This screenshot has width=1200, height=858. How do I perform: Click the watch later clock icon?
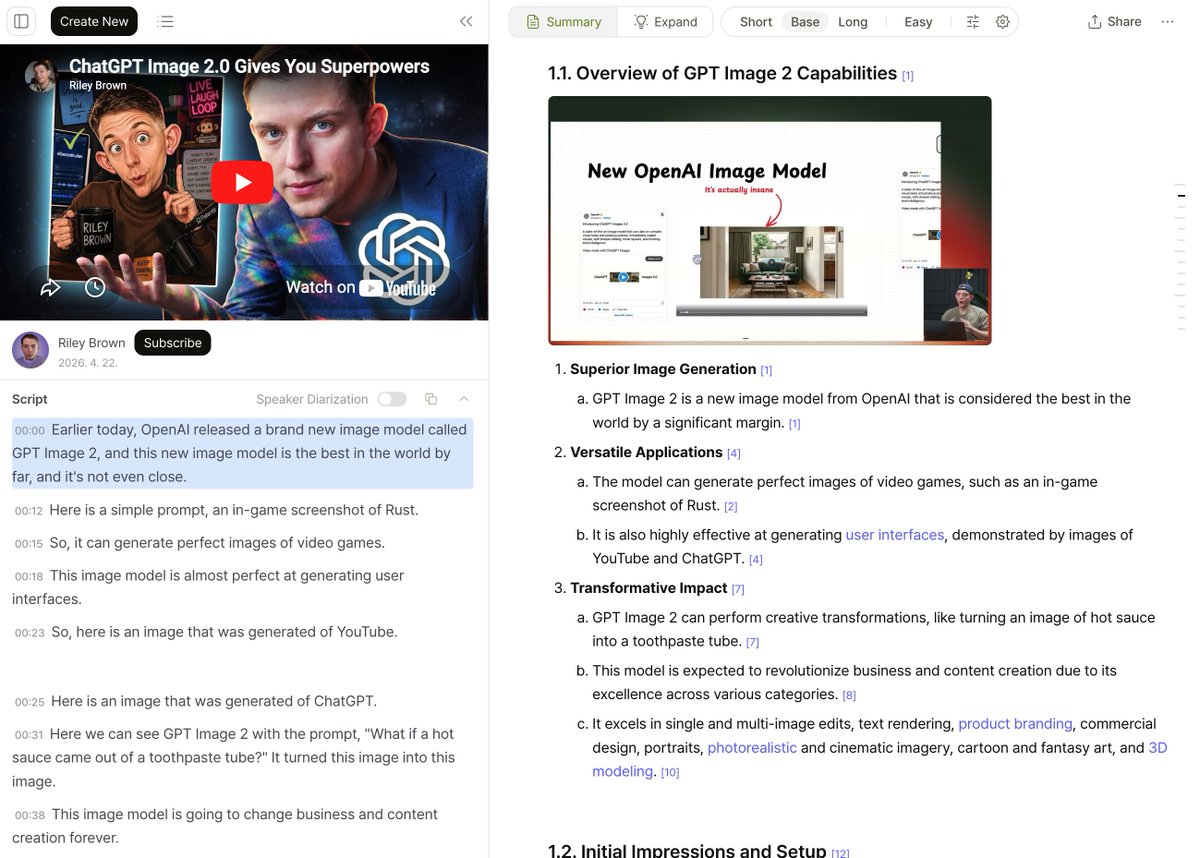click(95, 288)
